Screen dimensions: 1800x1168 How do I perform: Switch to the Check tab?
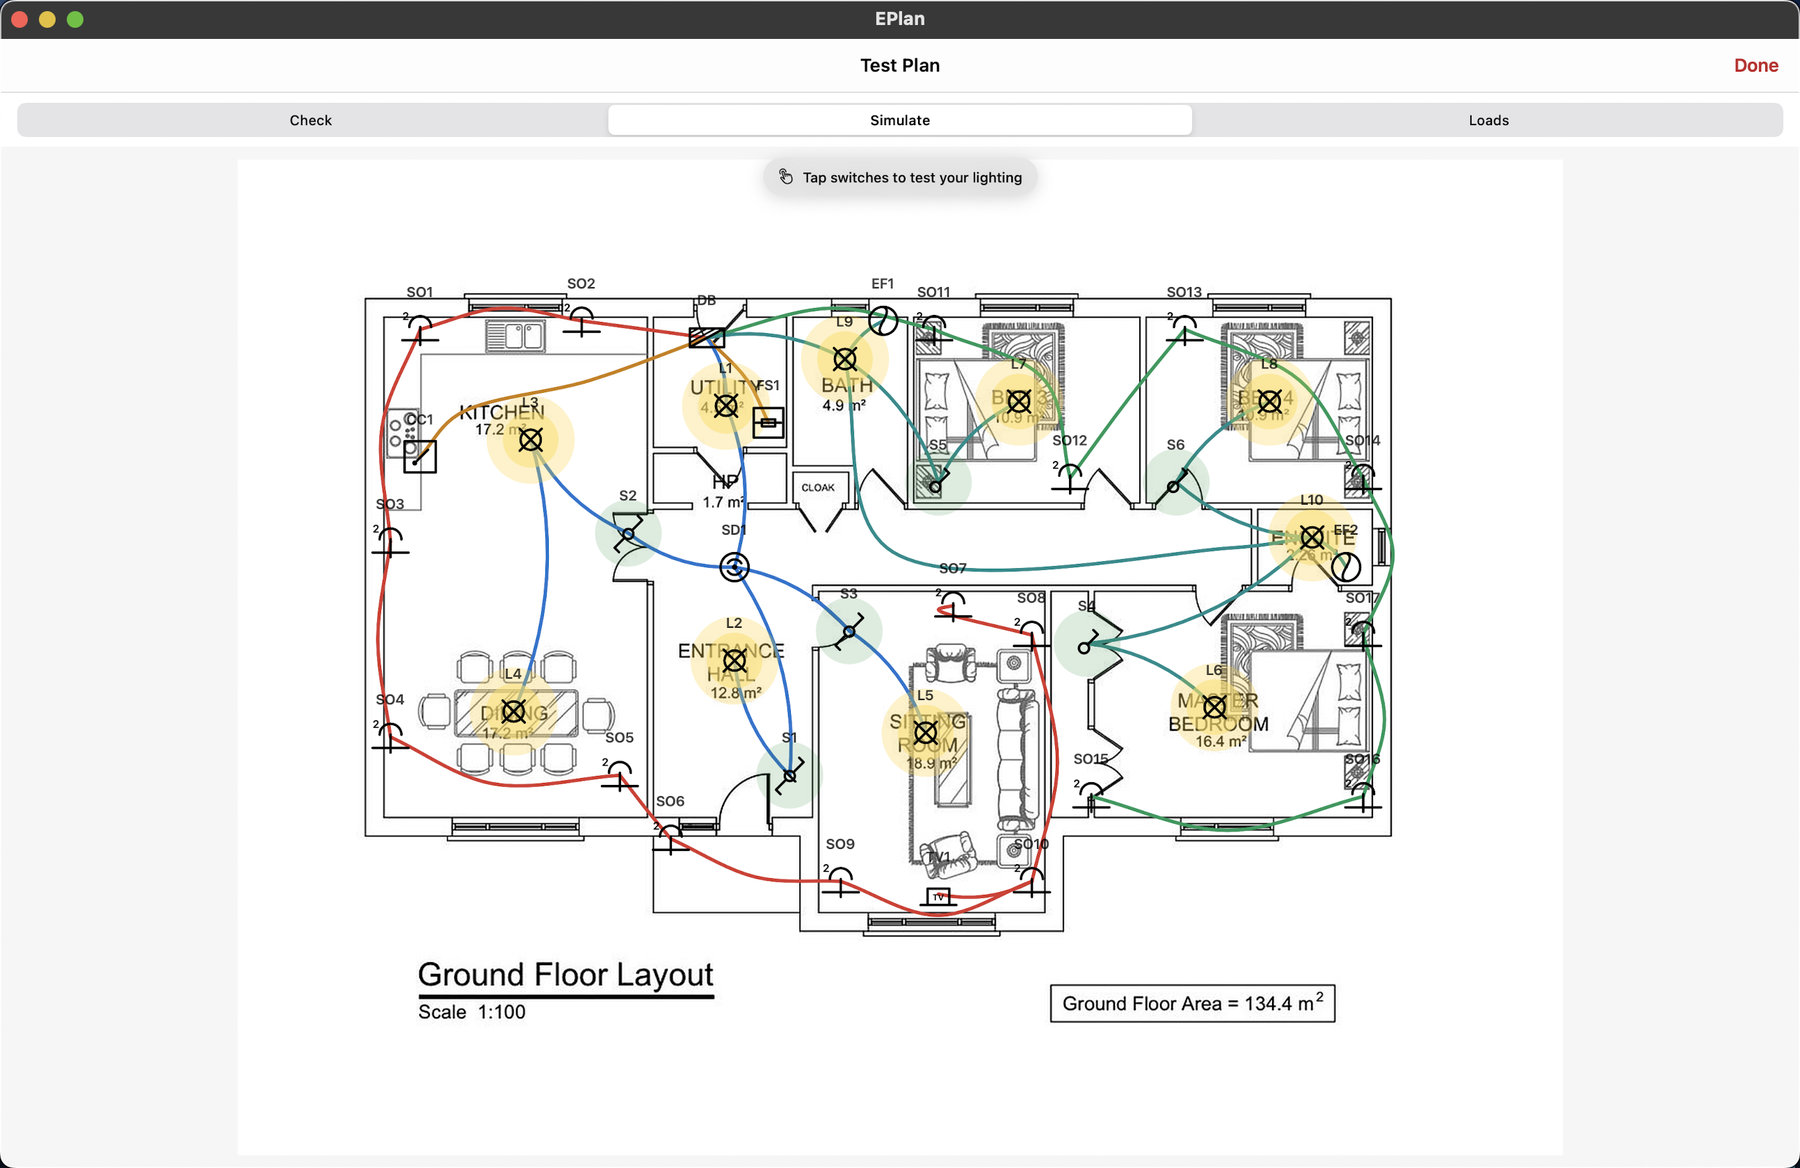coord(311,120)
